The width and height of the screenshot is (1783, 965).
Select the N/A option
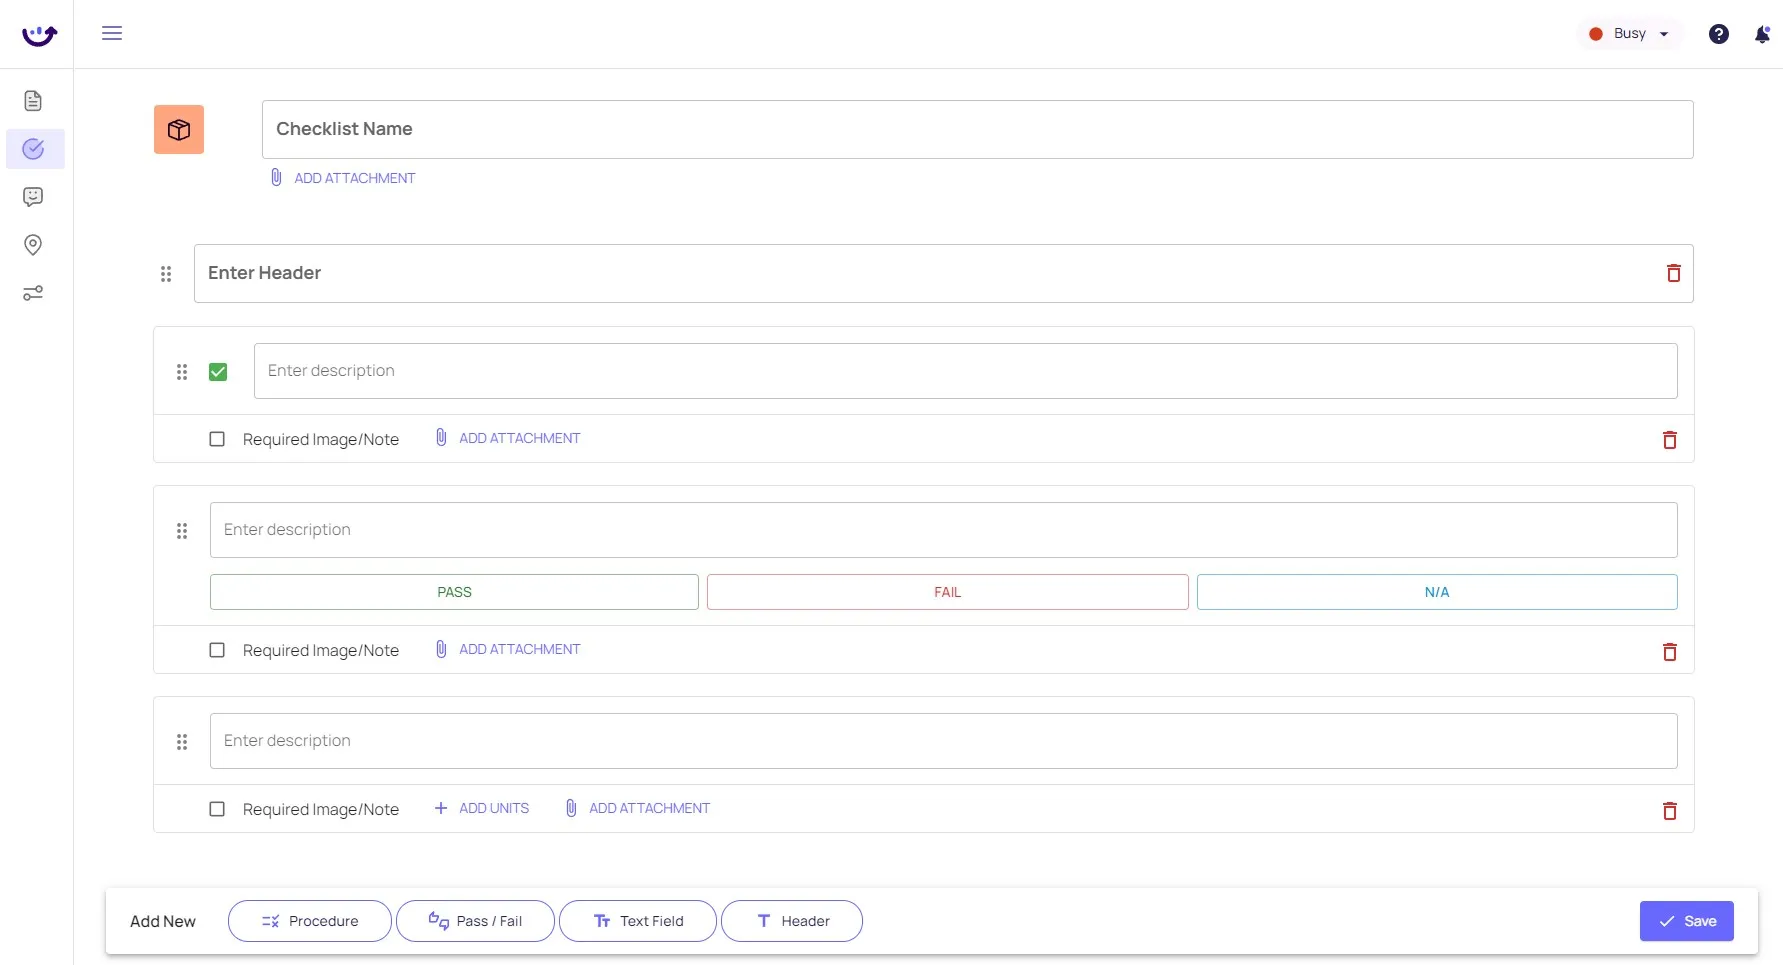[1437, 592]
